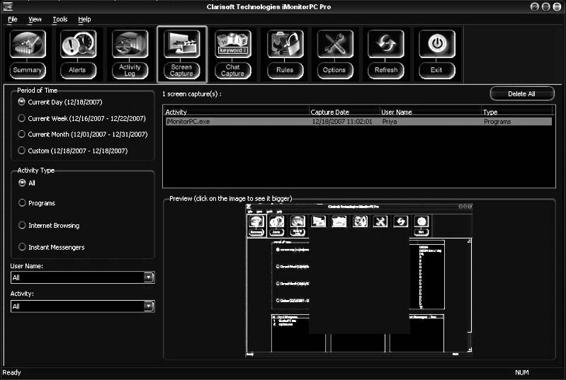This screenshot has width=566, height=380.
Task: Open the Activity Log toolbar icon
Action: [130, 44]
